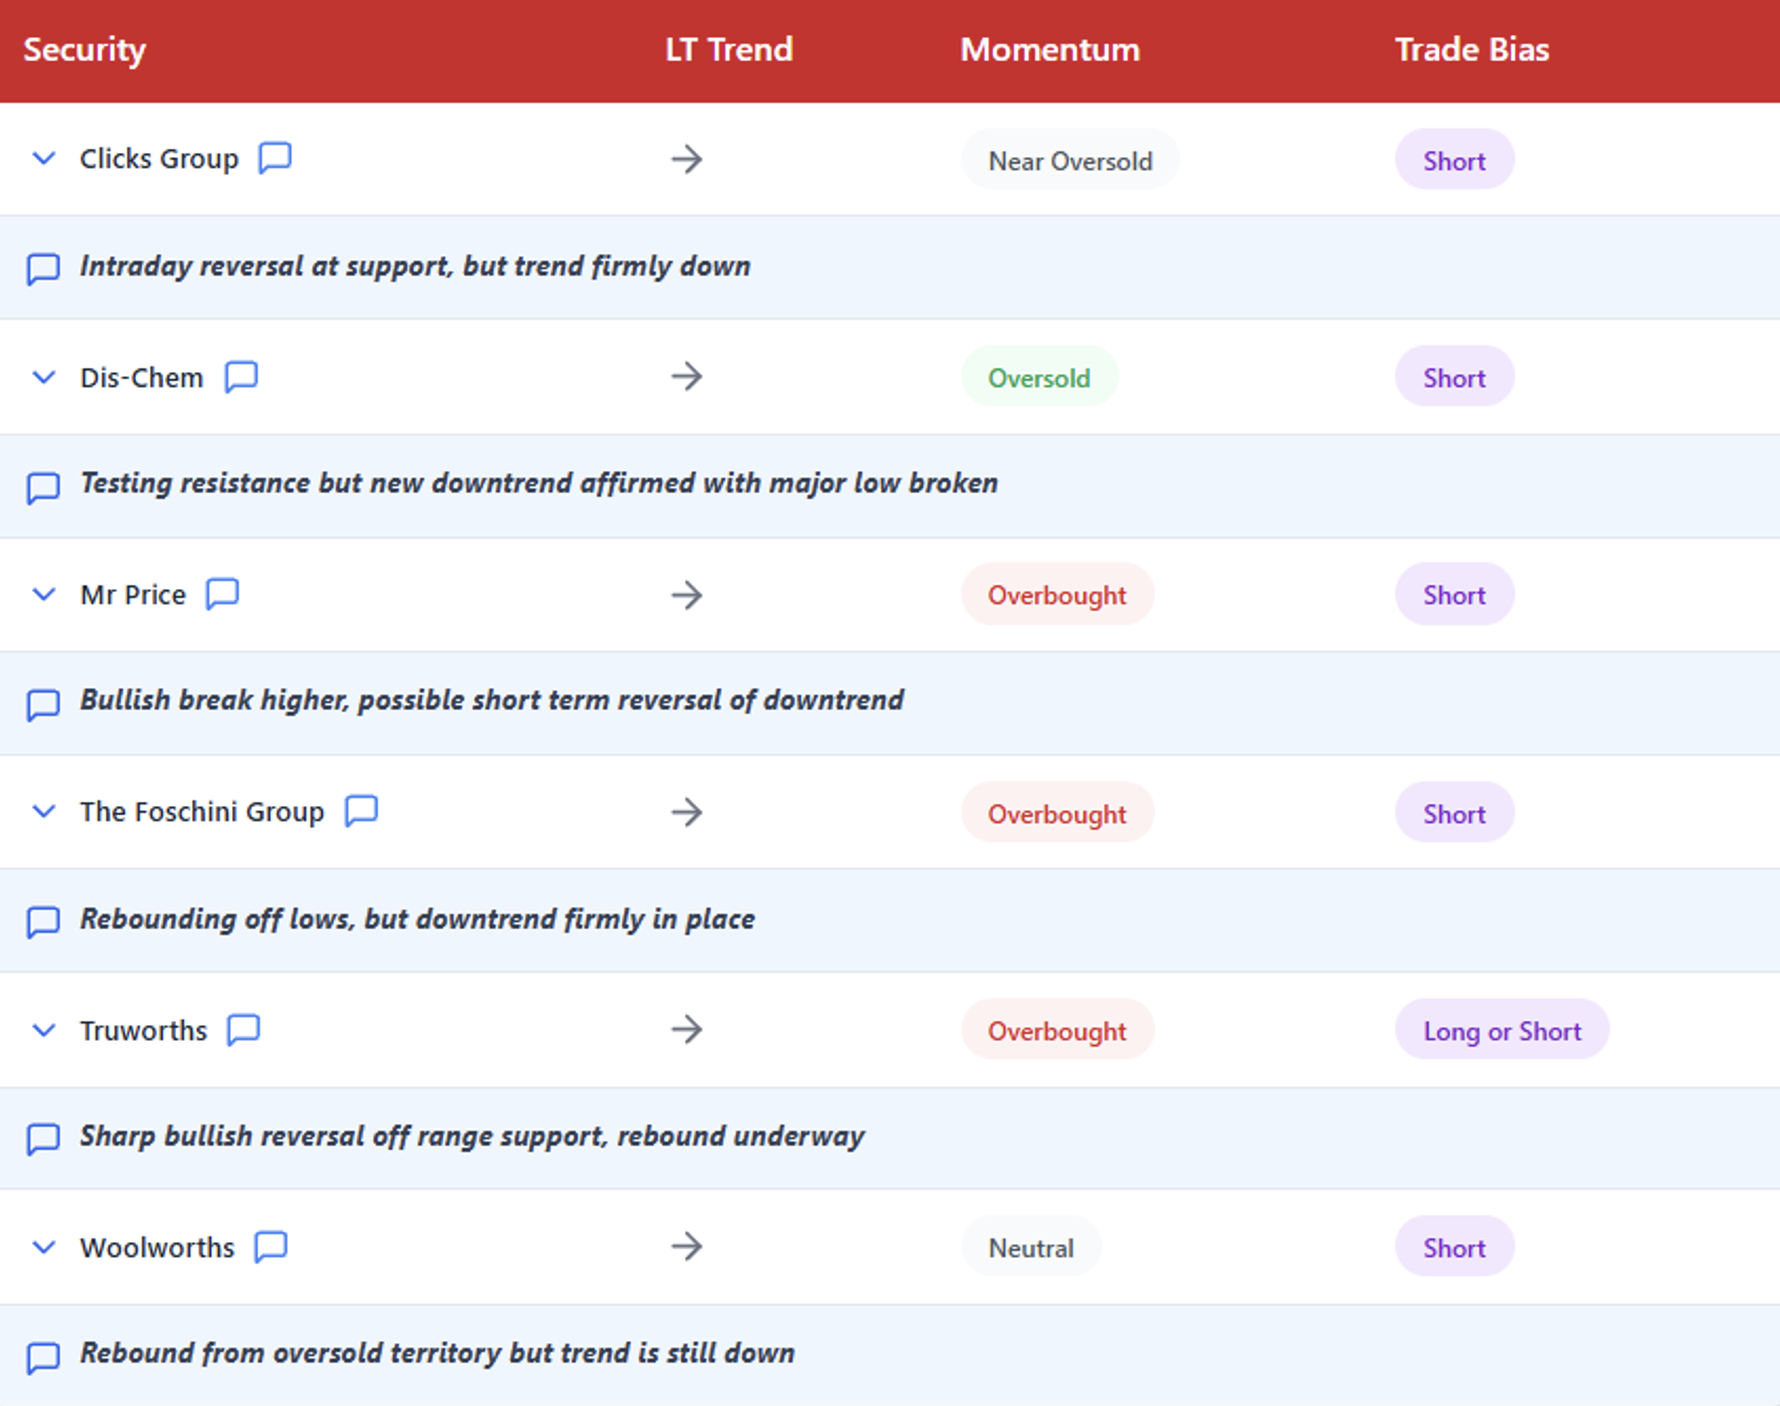Click note 'Rebounding off lows, but downtrend firmly in place'
Screen dimensions: 1780x1406
[x=417, y=919]
